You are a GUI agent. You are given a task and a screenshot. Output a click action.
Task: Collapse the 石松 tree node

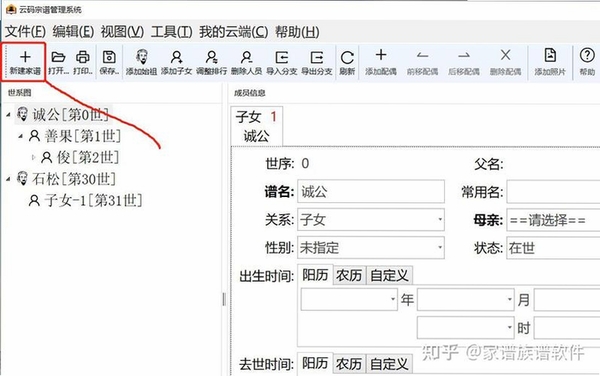coord(9,179)
